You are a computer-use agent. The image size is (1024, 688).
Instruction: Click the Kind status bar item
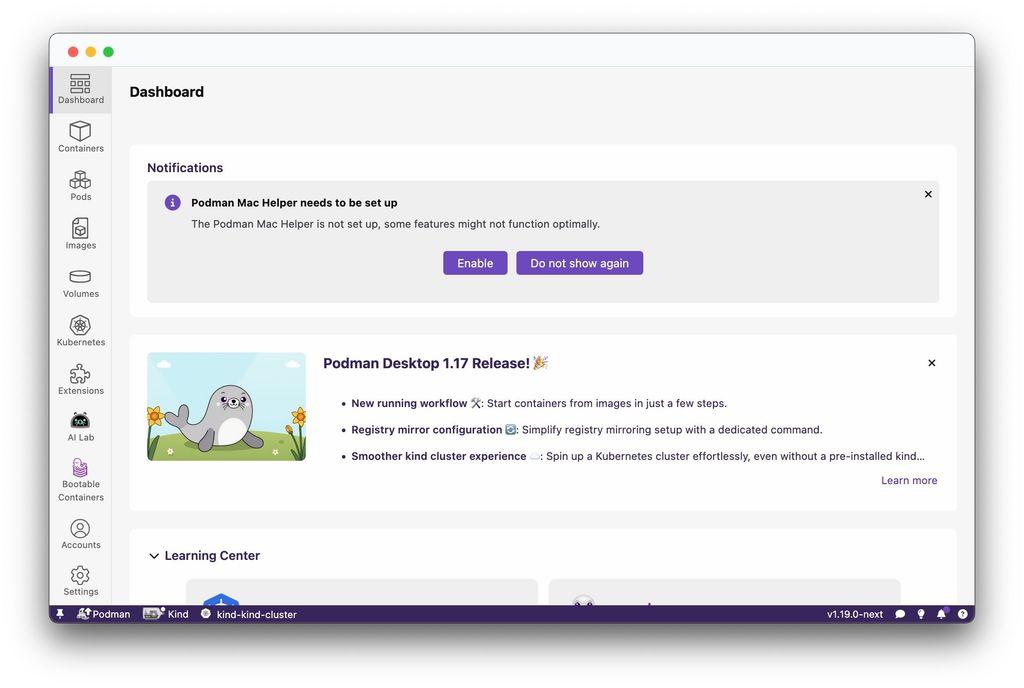click(166, 614)
